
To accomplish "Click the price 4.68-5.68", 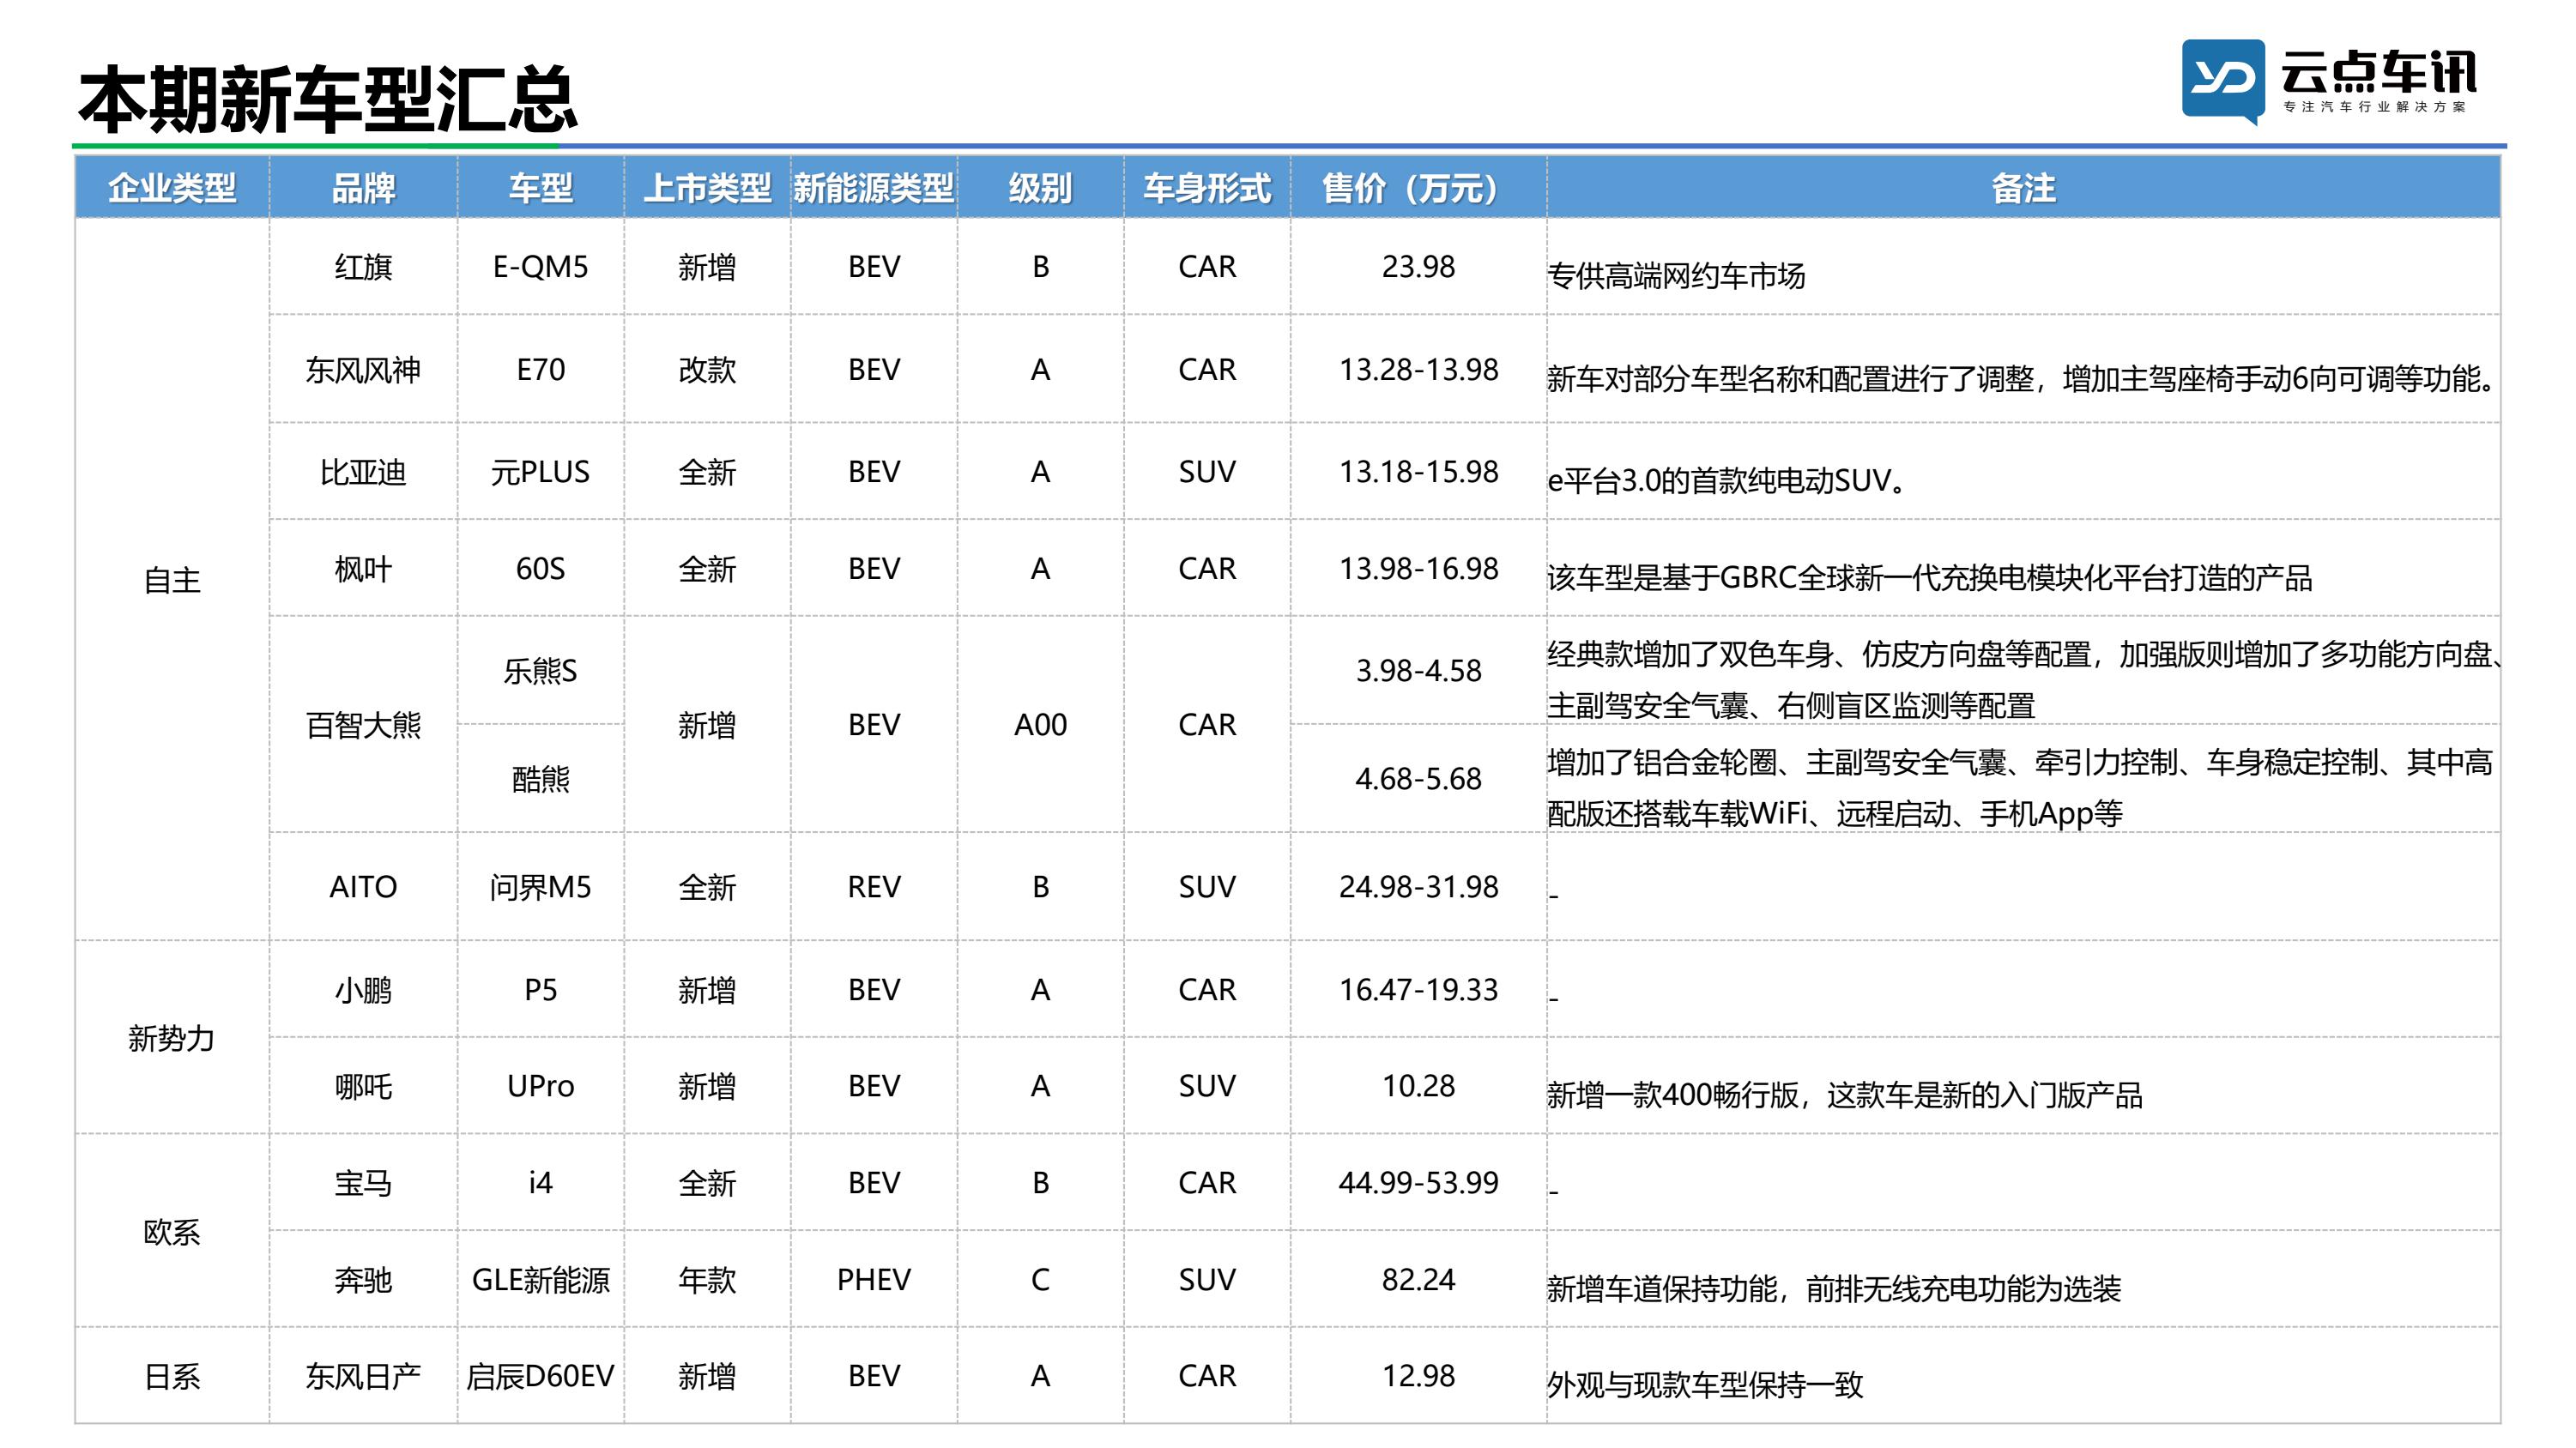I will pos(1418,779).
